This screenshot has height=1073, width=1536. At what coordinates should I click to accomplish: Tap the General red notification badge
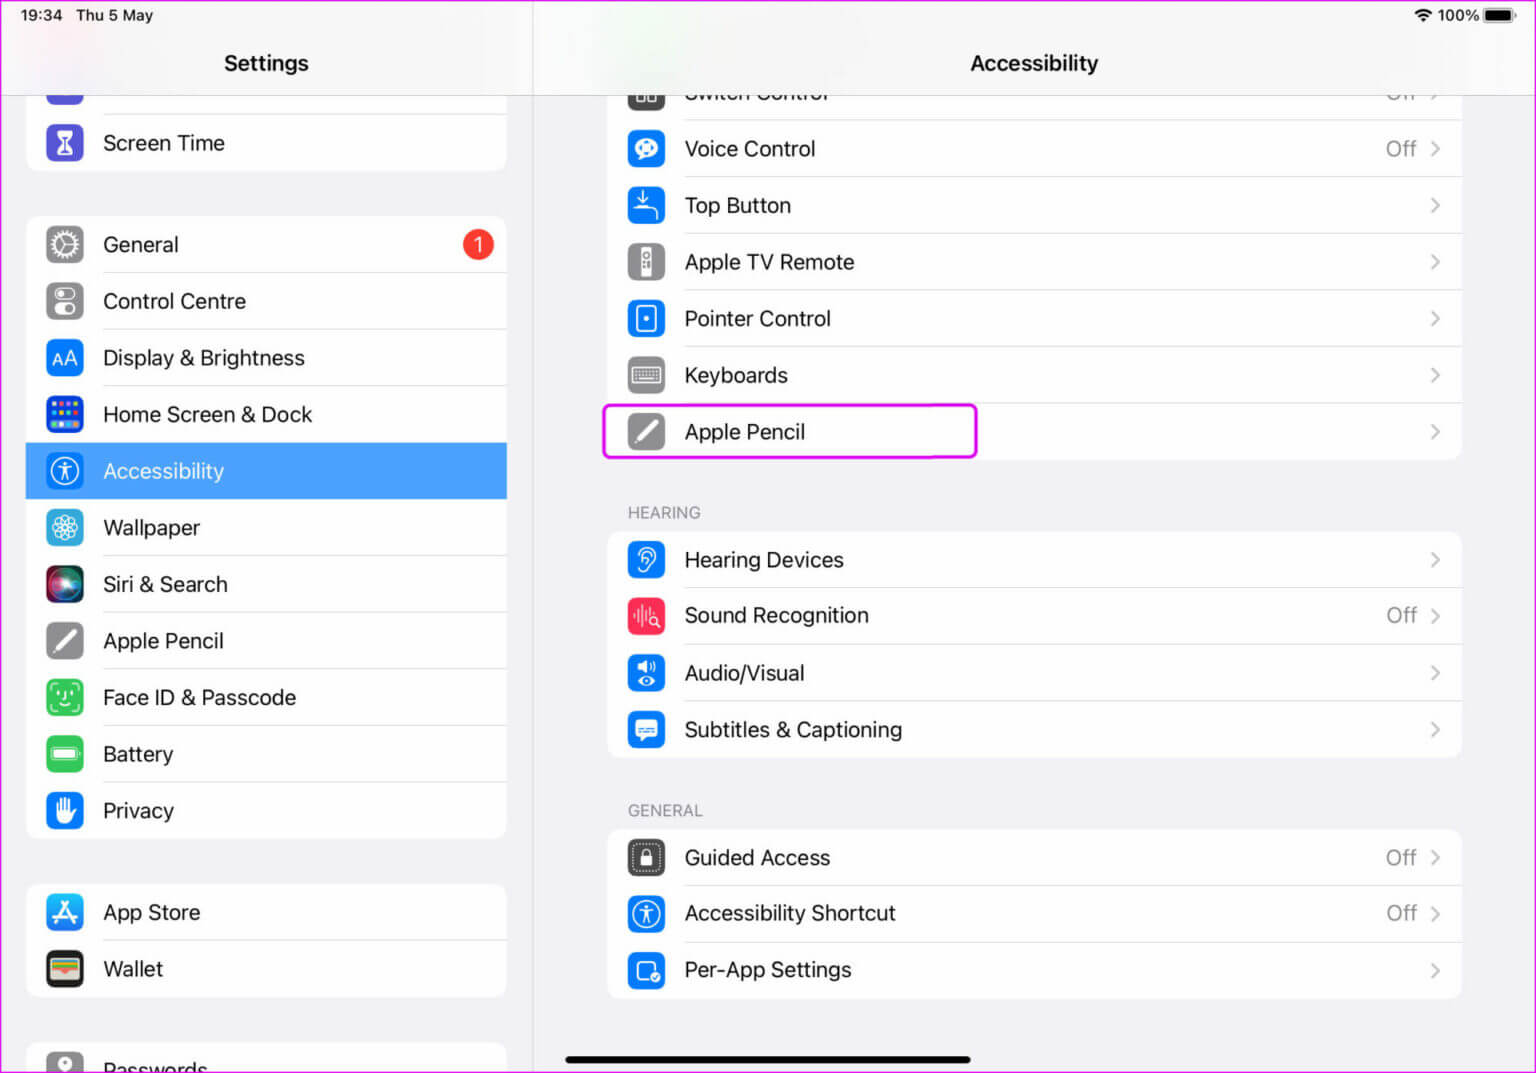[478, 244]
